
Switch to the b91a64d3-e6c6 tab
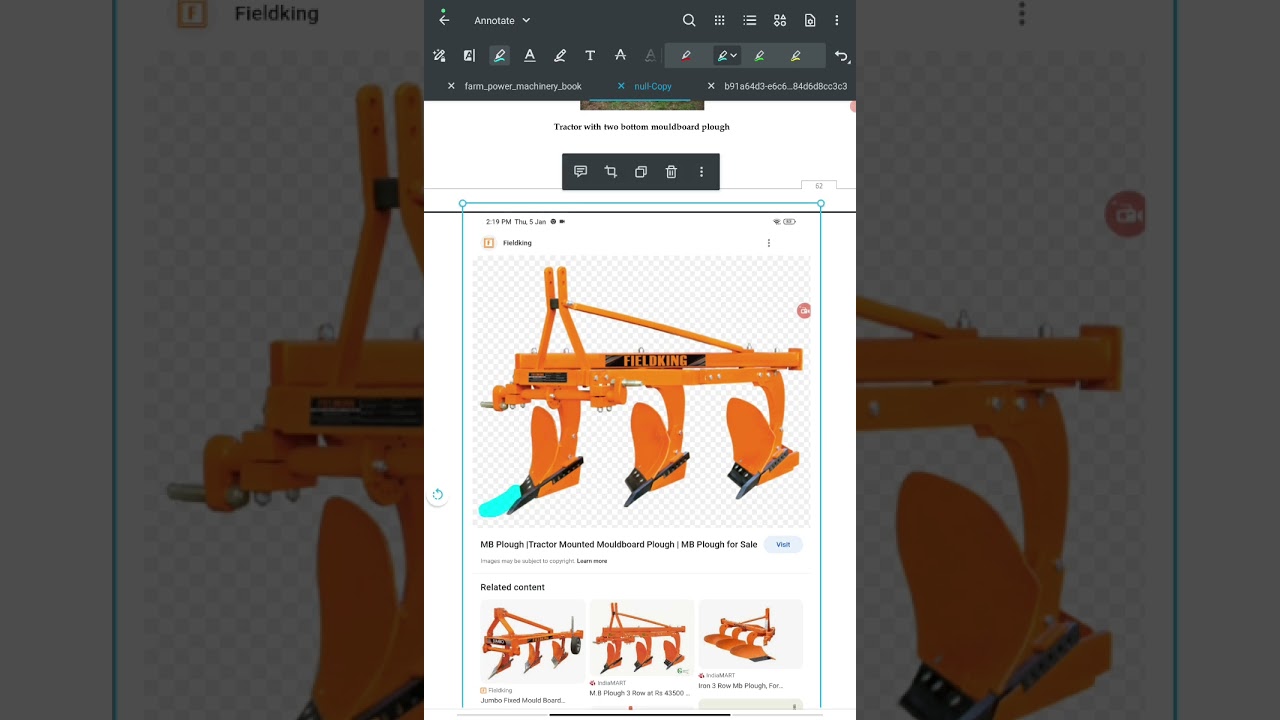click(786, 86)
